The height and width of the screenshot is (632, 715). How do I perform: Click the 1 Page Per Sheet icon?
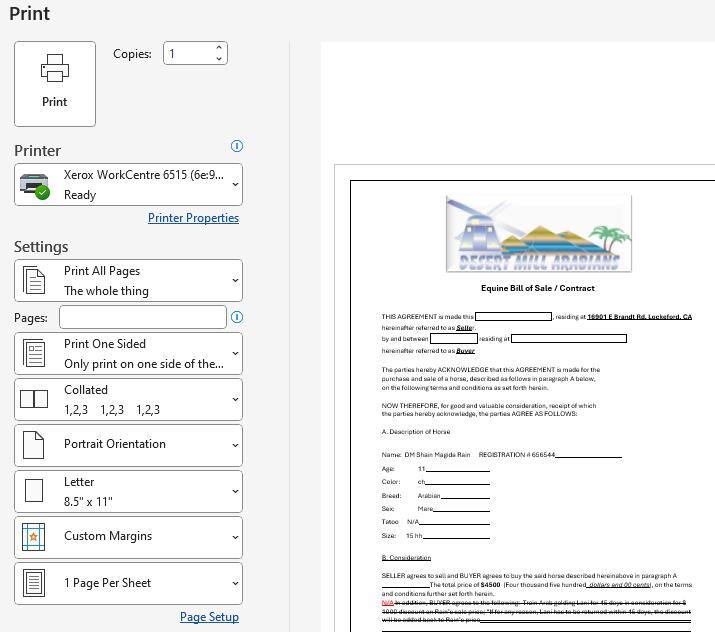click(34, 583)
